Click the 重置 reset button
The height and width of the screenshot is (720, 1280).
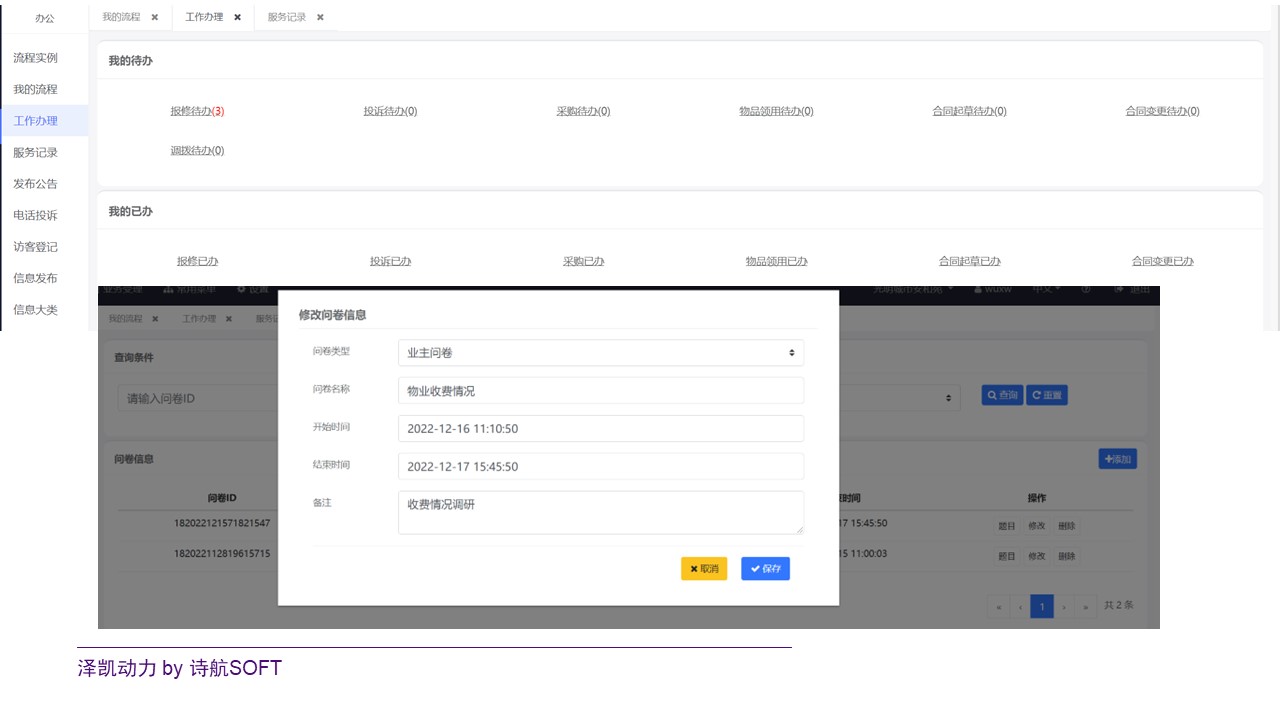click(x=1047, y=395)
